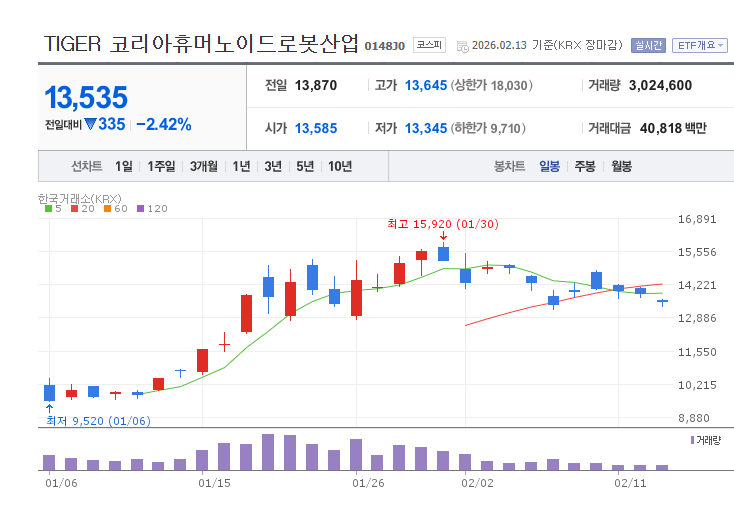Image resolution: width=734 pixels, height=514 pixels.
Task: Click the 12,886 price axis label
Action: pos(697,318)
